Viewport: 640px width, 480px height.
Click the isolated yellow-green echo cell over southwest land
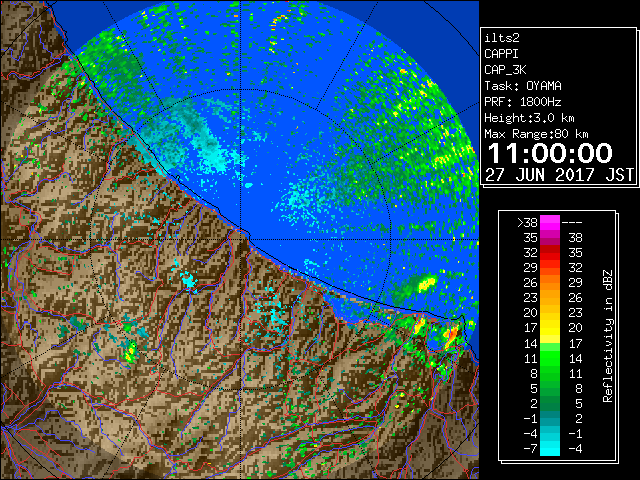point(130,352)
